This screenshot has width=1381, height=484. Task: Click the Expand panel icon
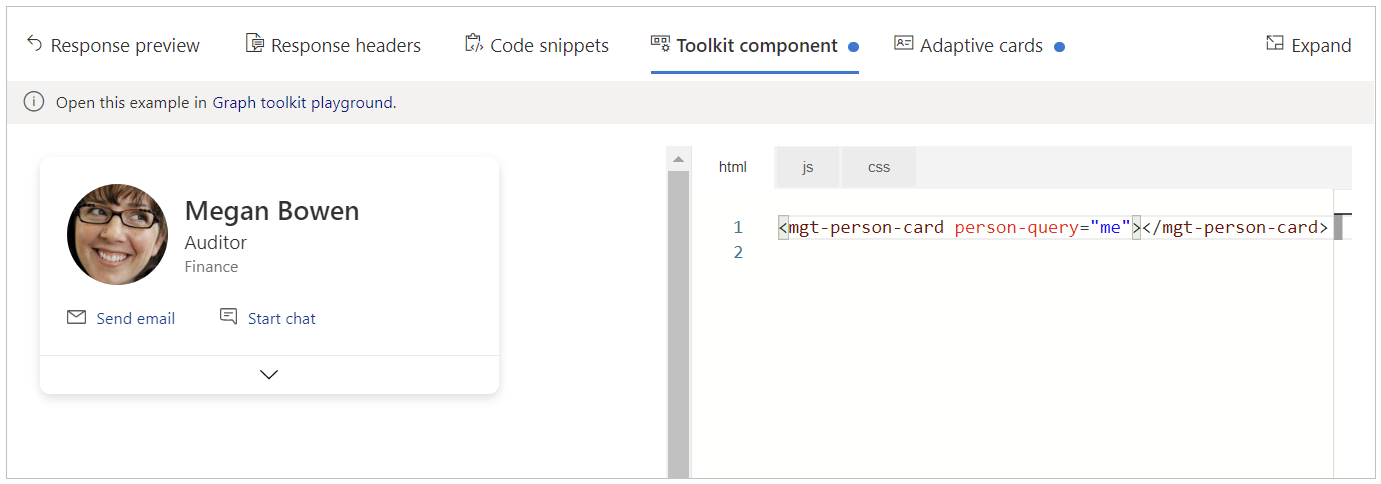click(x=1274, y=44)
